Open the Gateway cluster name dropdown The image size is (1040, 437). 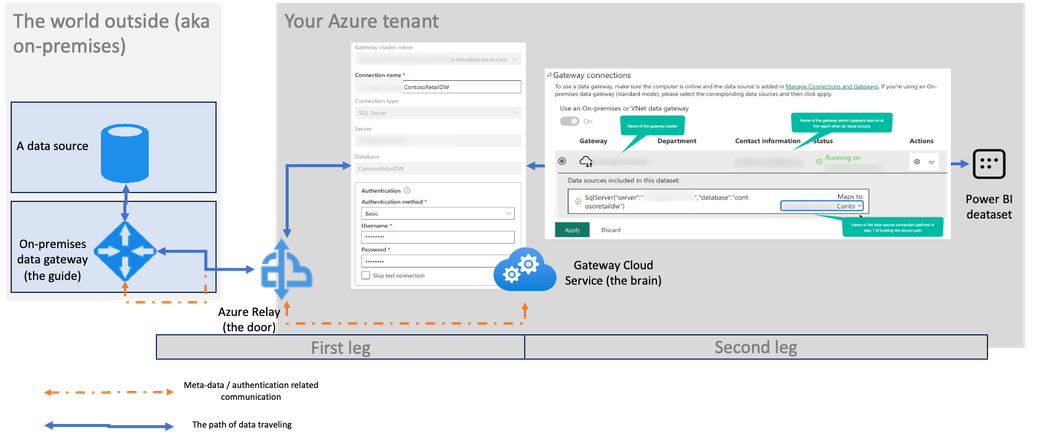pos(438,59)
